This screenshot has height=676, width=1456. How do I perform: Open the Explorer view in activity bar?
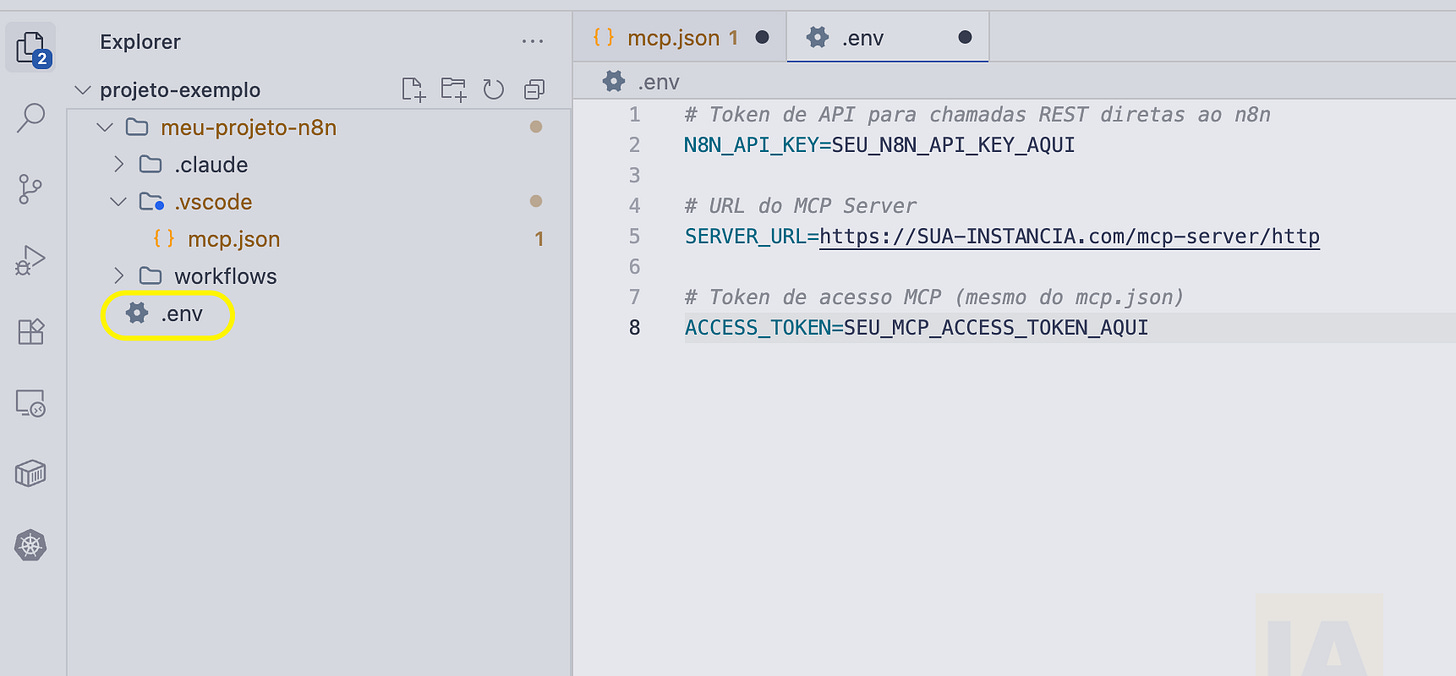(31, 47)
